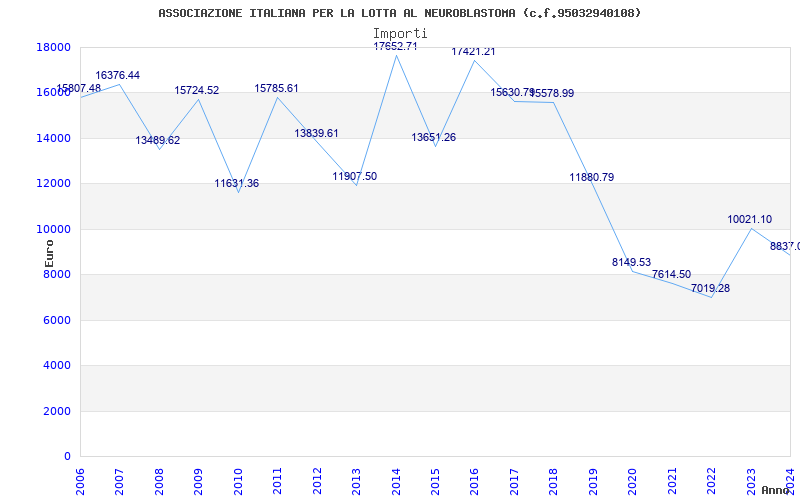Click the 2009 x-axis year label

pos(198,481)
